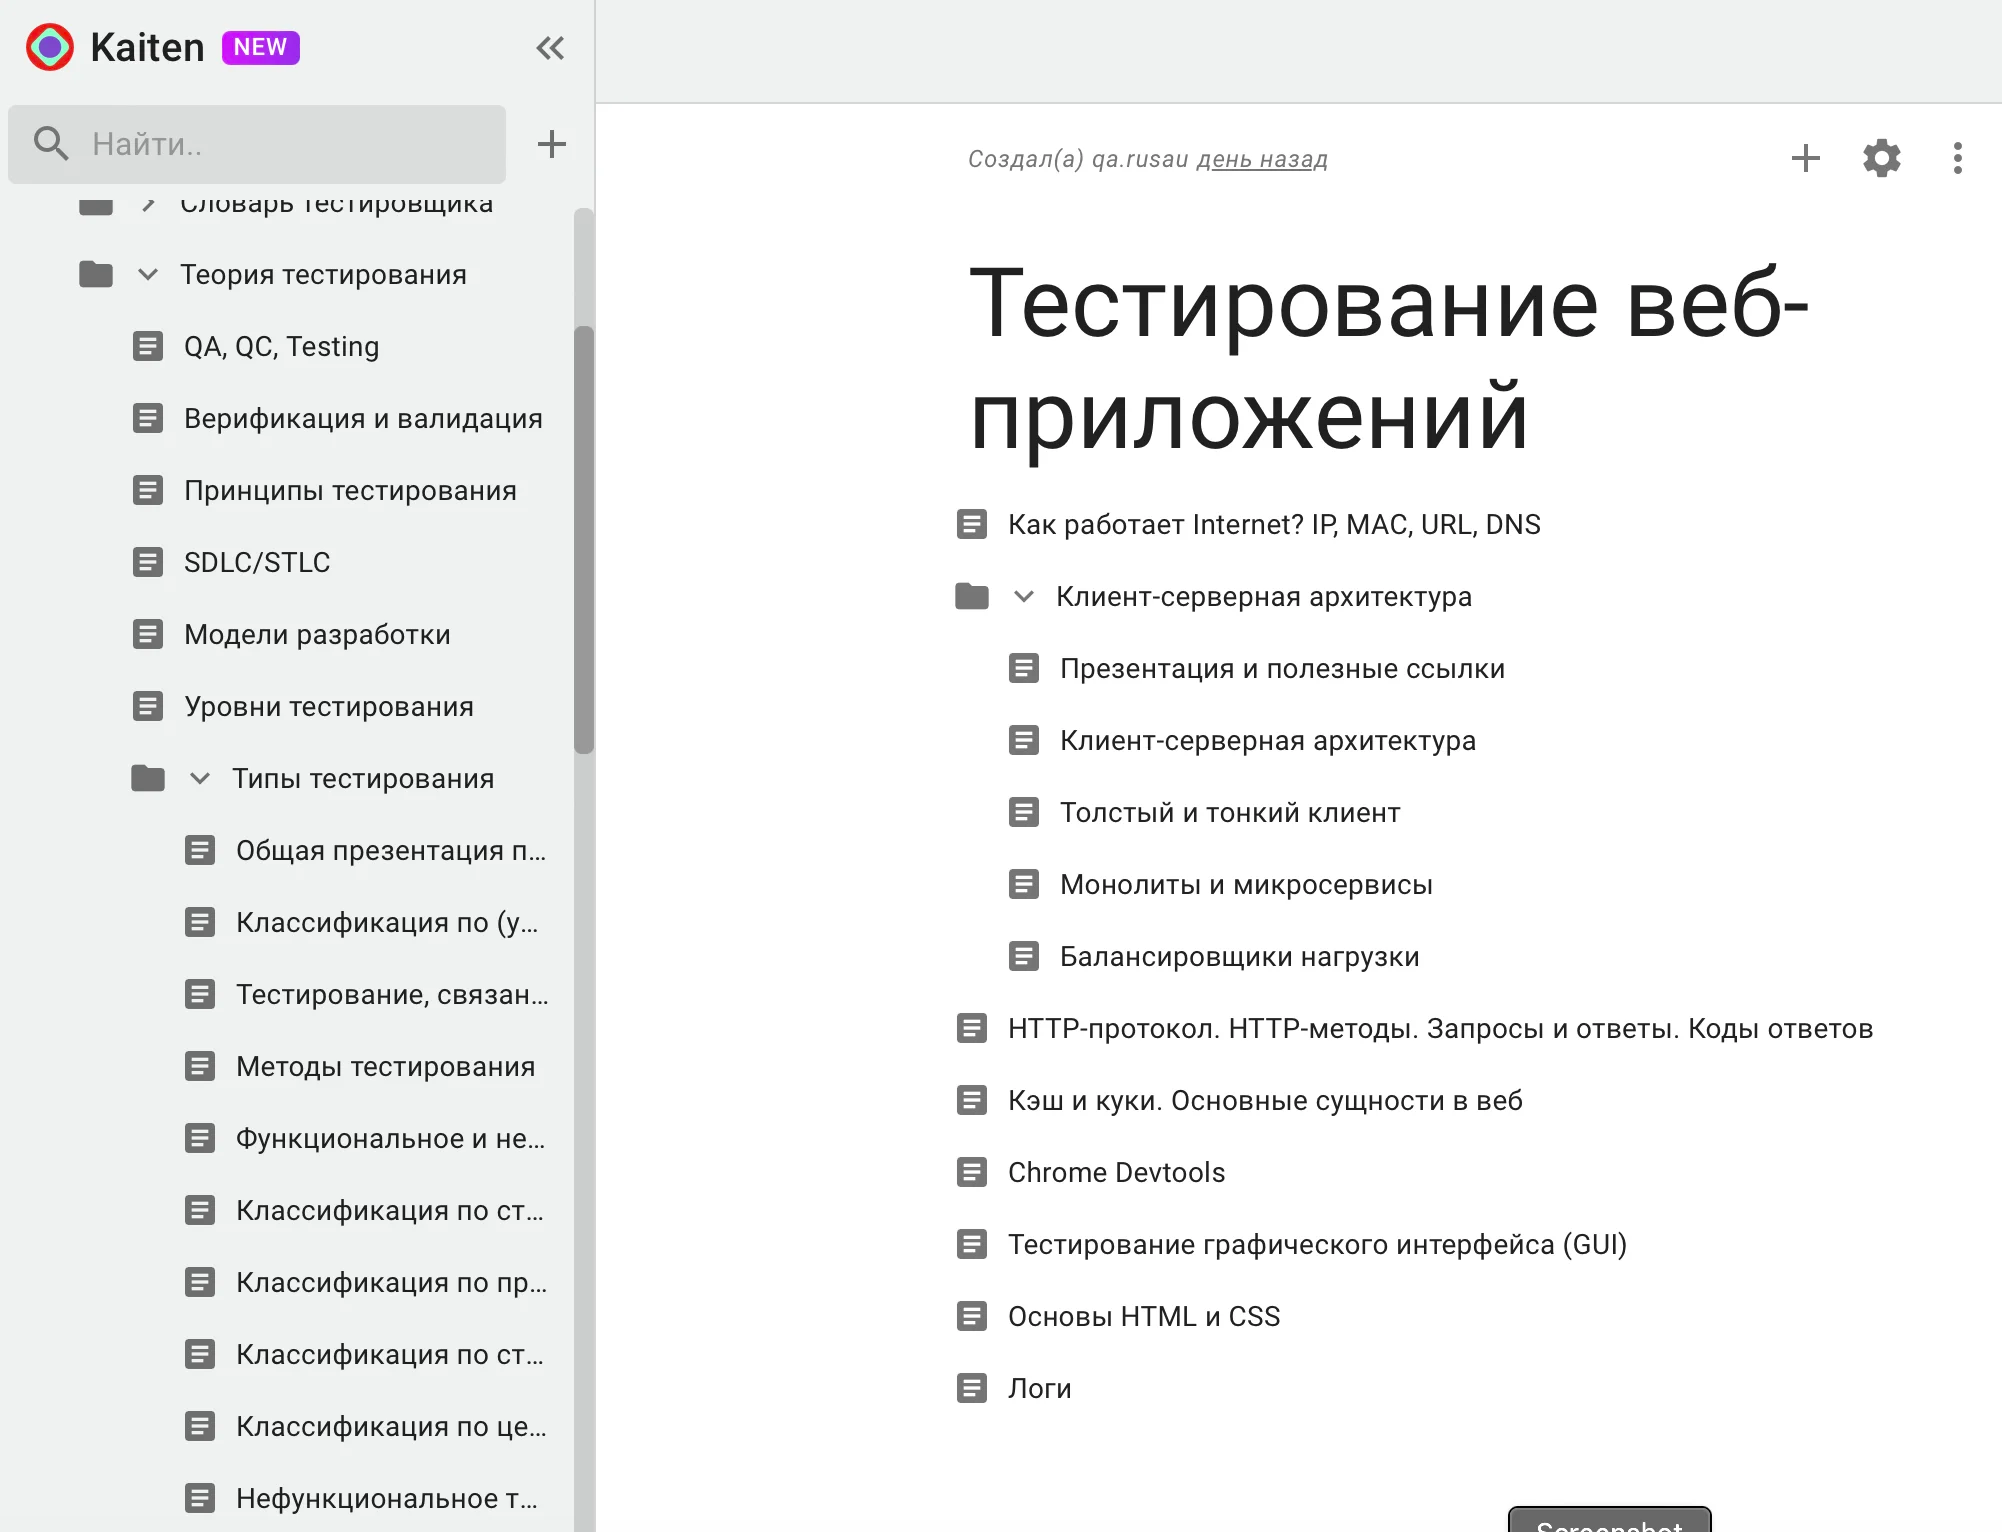
Task: Click the add plus icon in the document header
Action: (x=1805, y=158)
